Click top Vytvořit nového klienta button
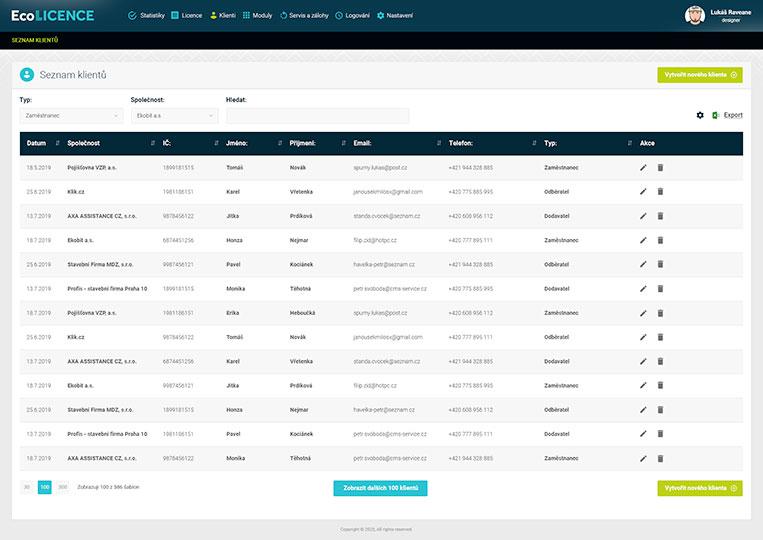Screen dimensions: 763x540 [x=700, y=75]
